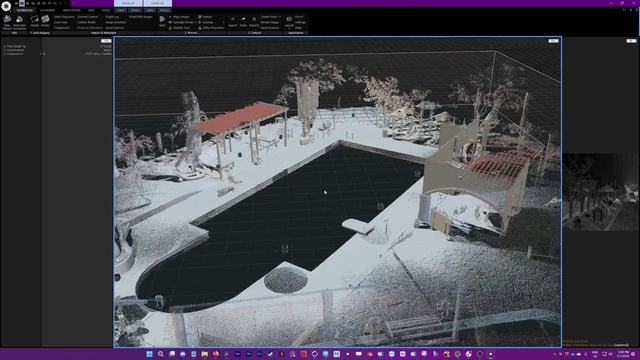Open the Colorize dropdown arrow
The height and width of the screenshot is (360, 640).
pos(223,22)
